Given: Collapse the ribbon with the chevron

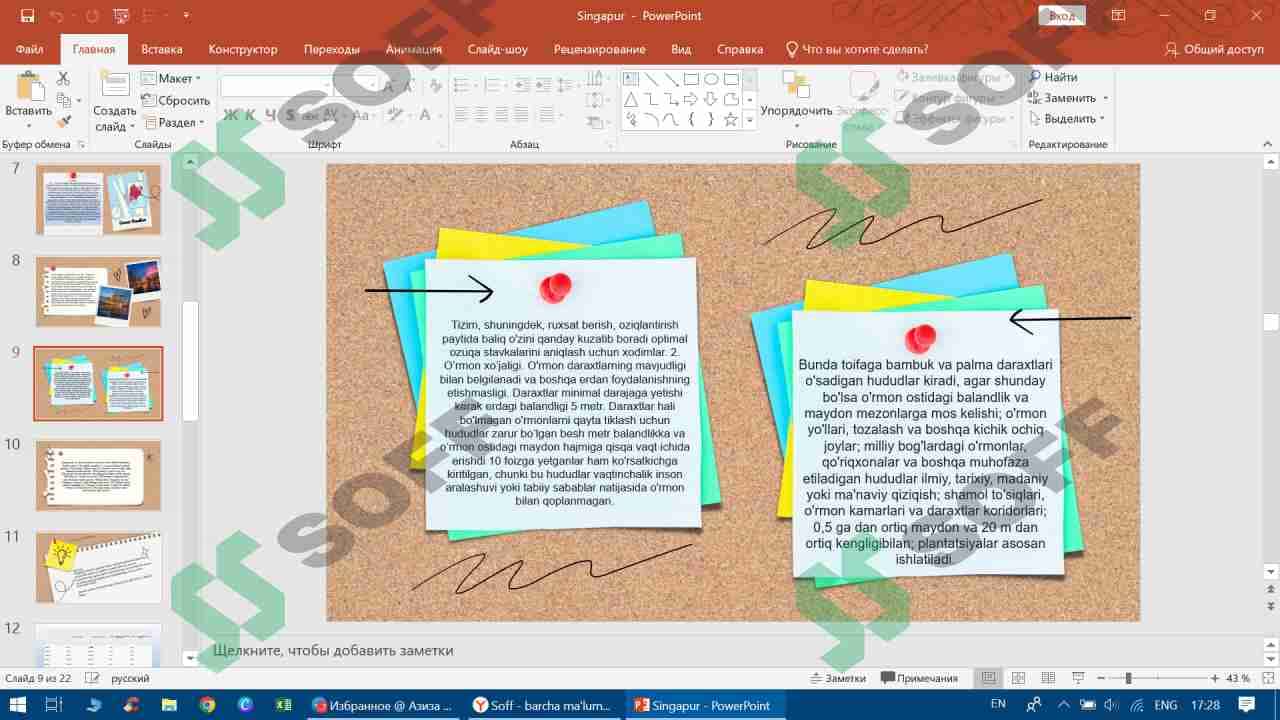Looking at the screenshot, I should (1267, 144).
